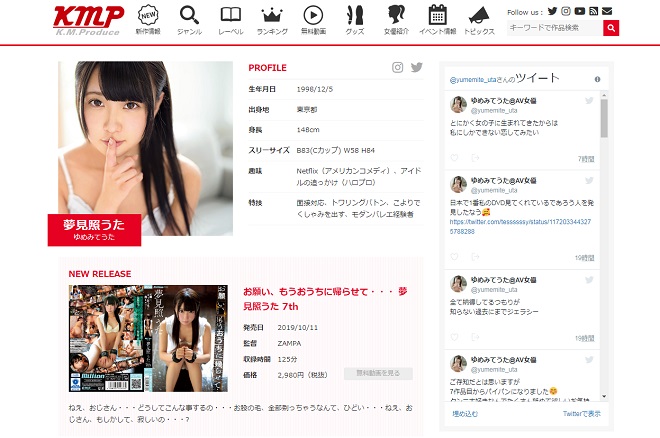Image resolution: width=660 pixels, height=438 pixels.
Task: Select height value 148cm
Action: pyautogui.click(x=308, y=130)
